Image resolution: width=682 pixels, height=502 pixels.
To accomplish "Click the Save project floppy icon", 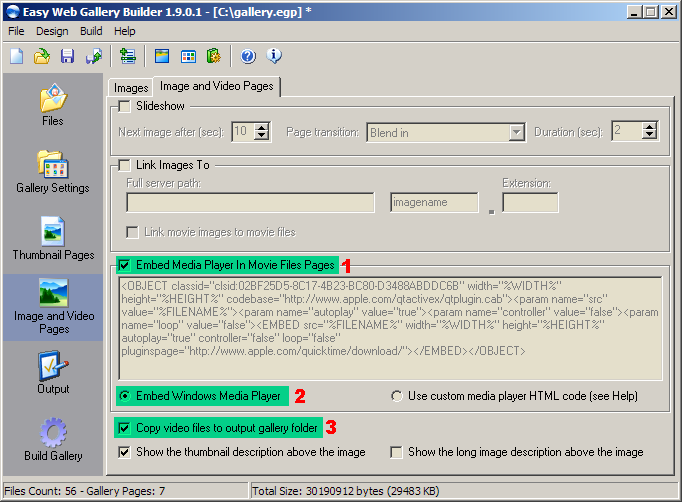I will [x=67, y=56].
